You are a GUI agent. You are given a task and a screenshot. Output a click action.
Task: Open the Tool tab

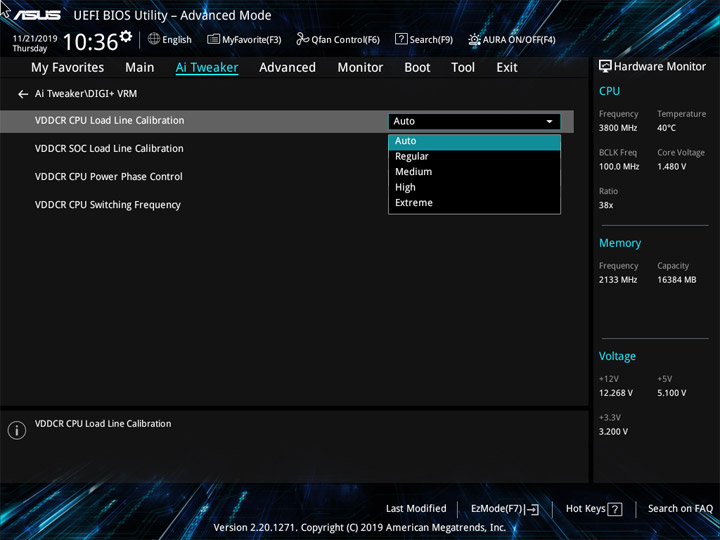[x=463, y=68]
